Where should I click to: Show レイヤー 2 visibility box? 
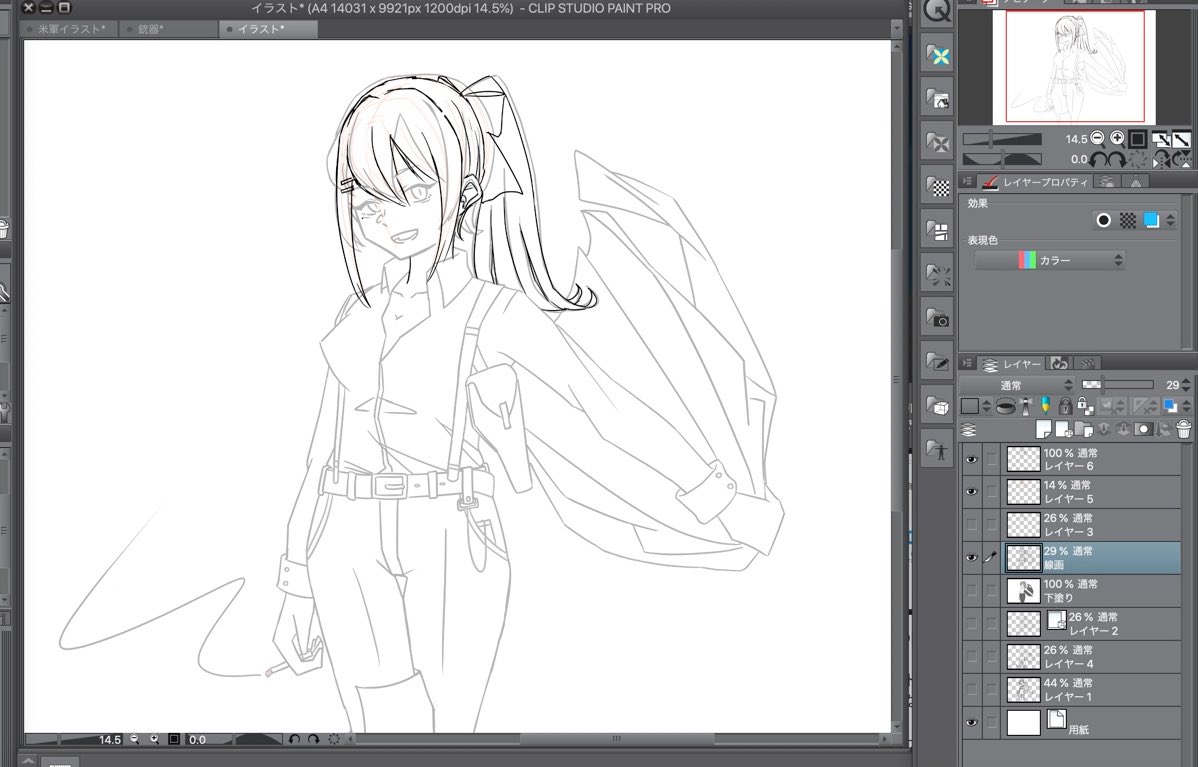[971, 623]
